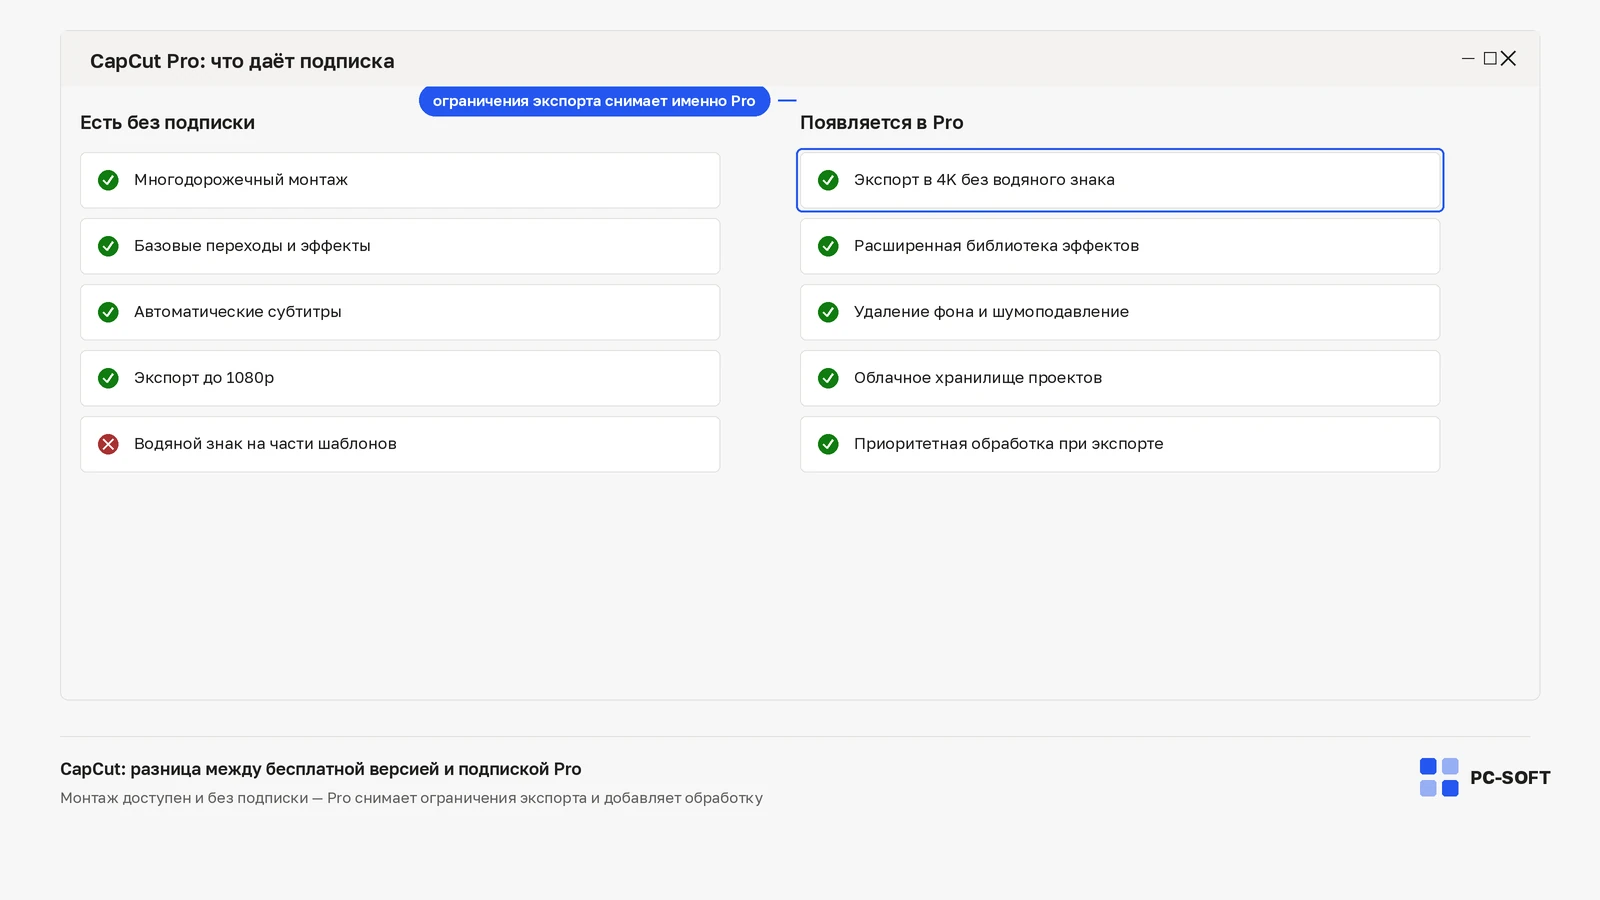
Task: Click the Появляется в Pro column heading
Action: point(882,123)
